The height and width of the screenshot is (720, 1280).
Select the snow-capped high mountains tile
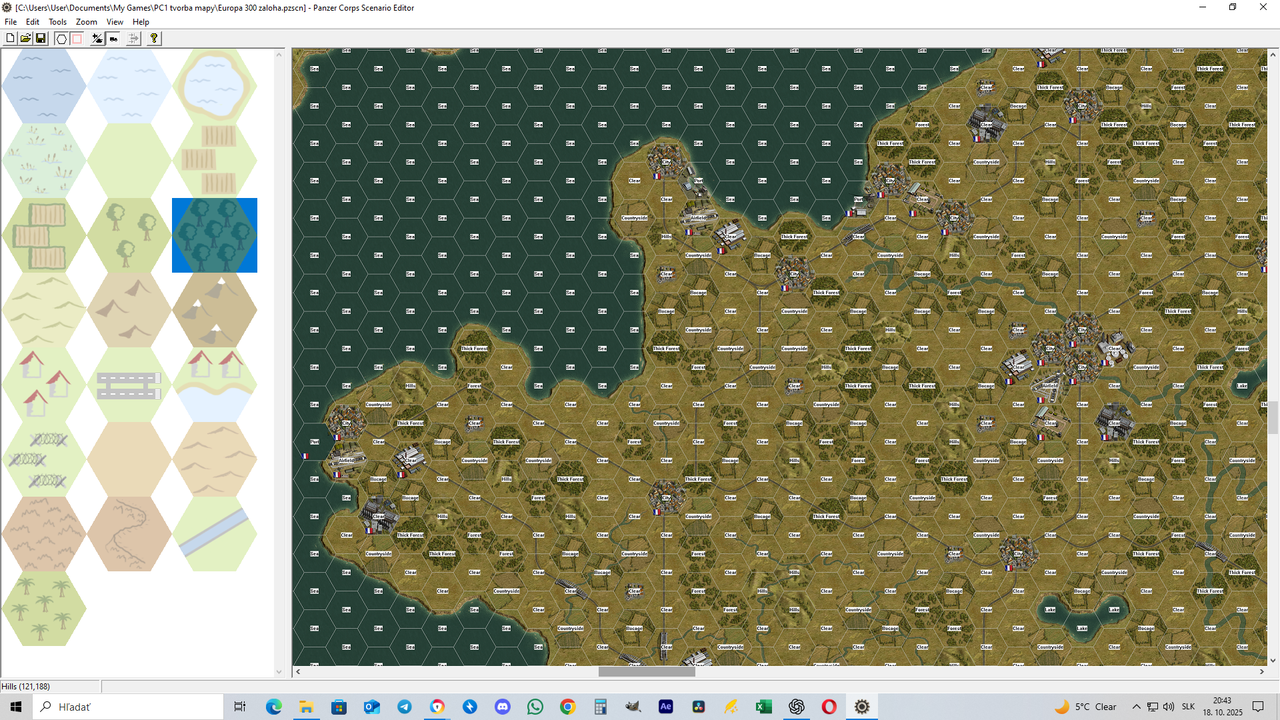click(x=214, y=310)
